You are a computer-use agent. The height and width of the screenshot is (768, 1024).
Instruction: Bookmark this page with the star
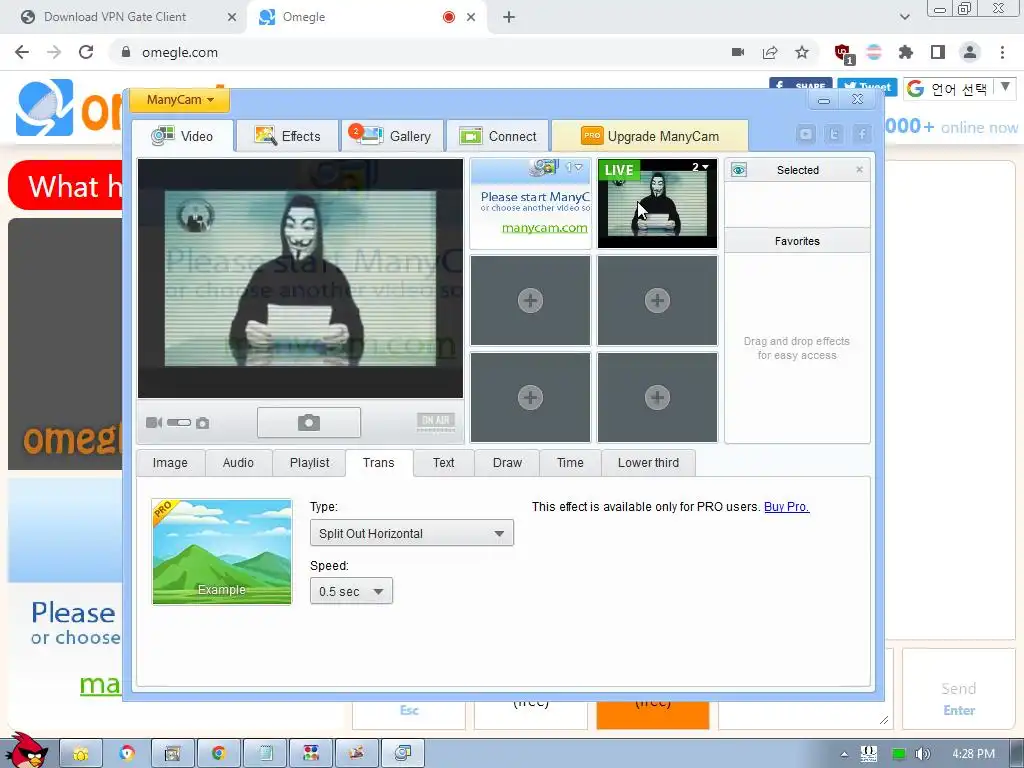[x=802, y=52]
